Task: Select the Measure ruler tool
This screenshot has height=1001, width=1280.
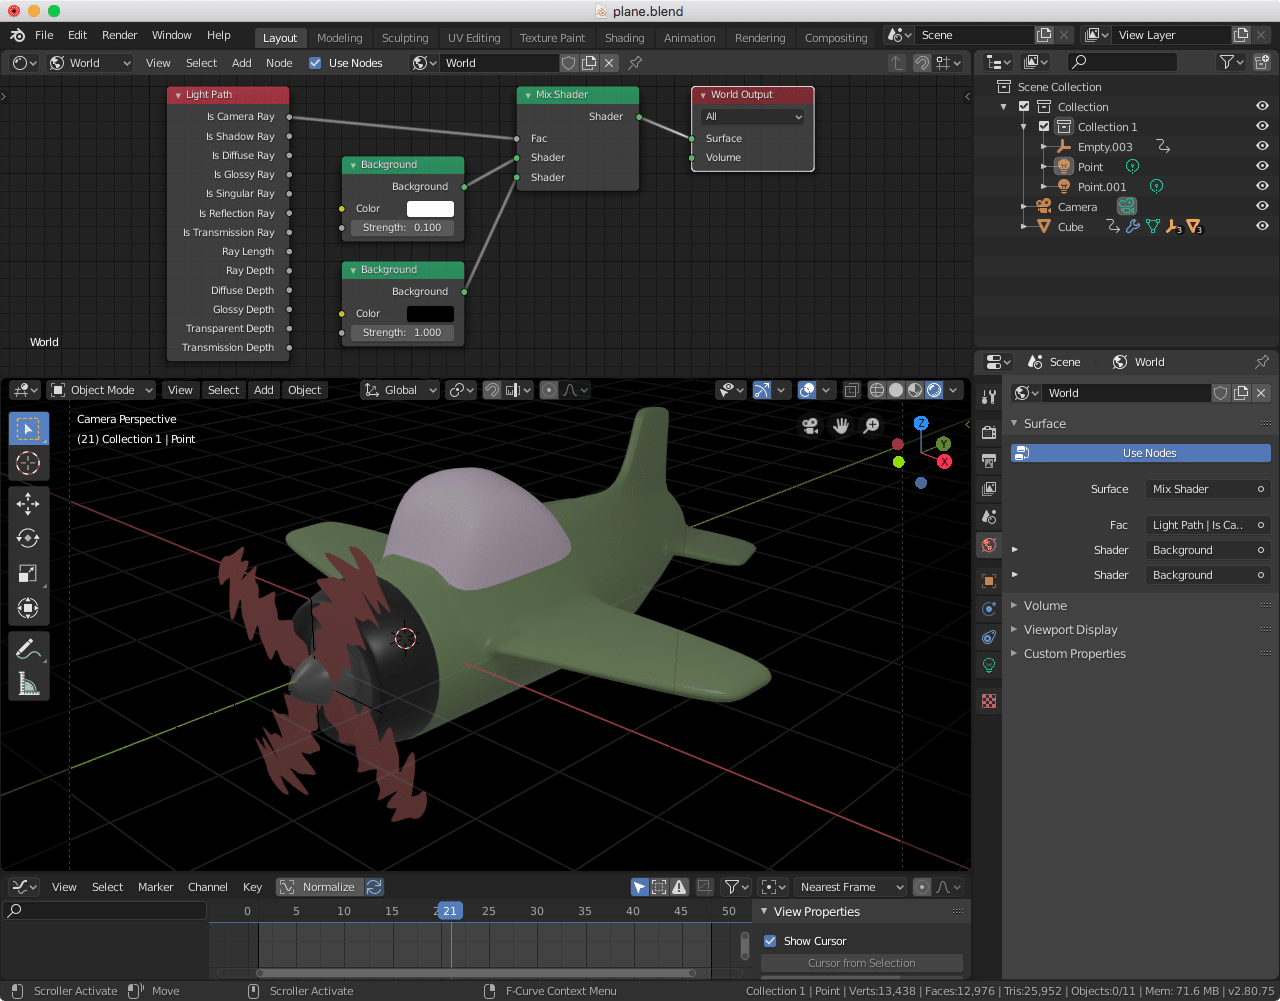Action: point(28,684)
